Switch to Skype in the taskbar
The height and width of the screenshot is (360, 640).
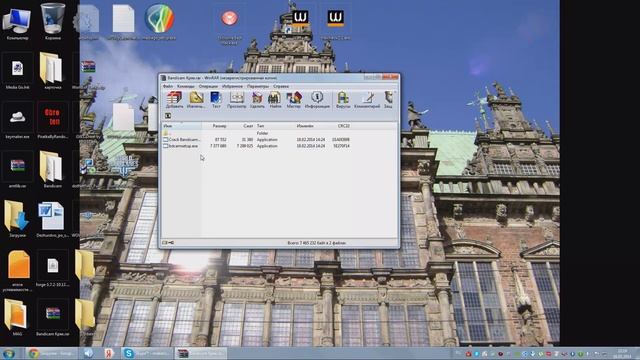coord(147,353)
